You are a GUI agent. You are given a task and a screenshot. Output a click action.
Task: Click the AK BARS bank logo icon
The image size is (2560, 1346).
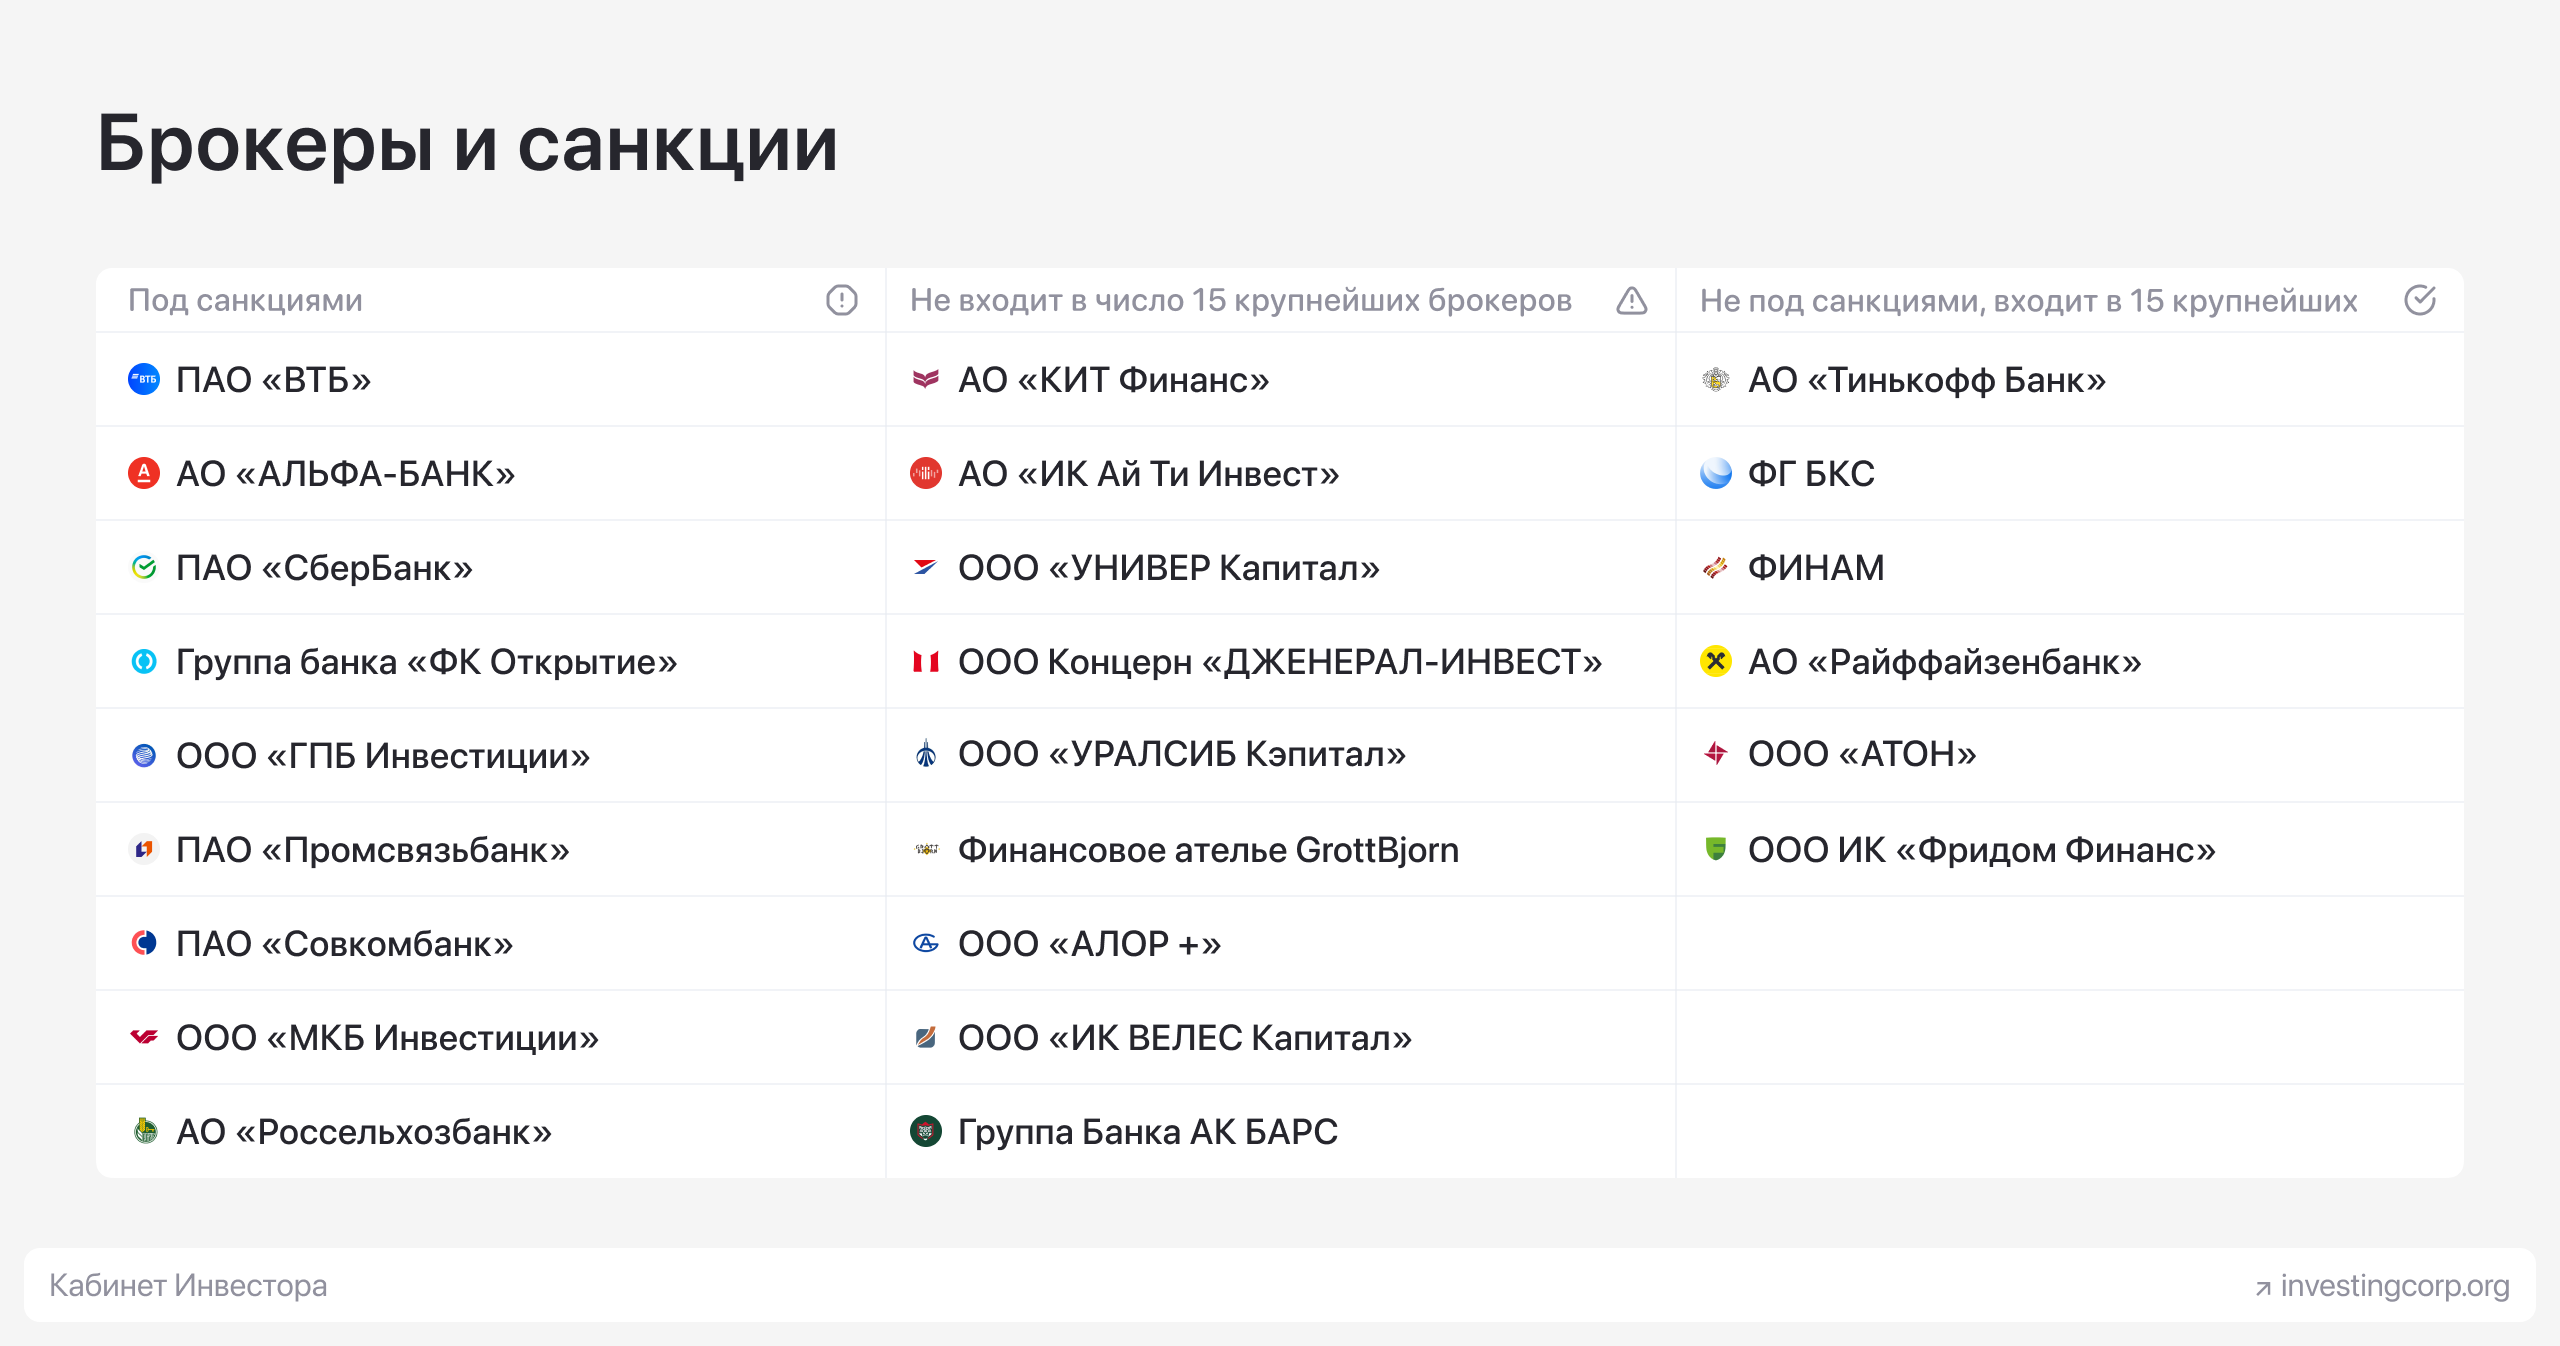click(926, 1131)
